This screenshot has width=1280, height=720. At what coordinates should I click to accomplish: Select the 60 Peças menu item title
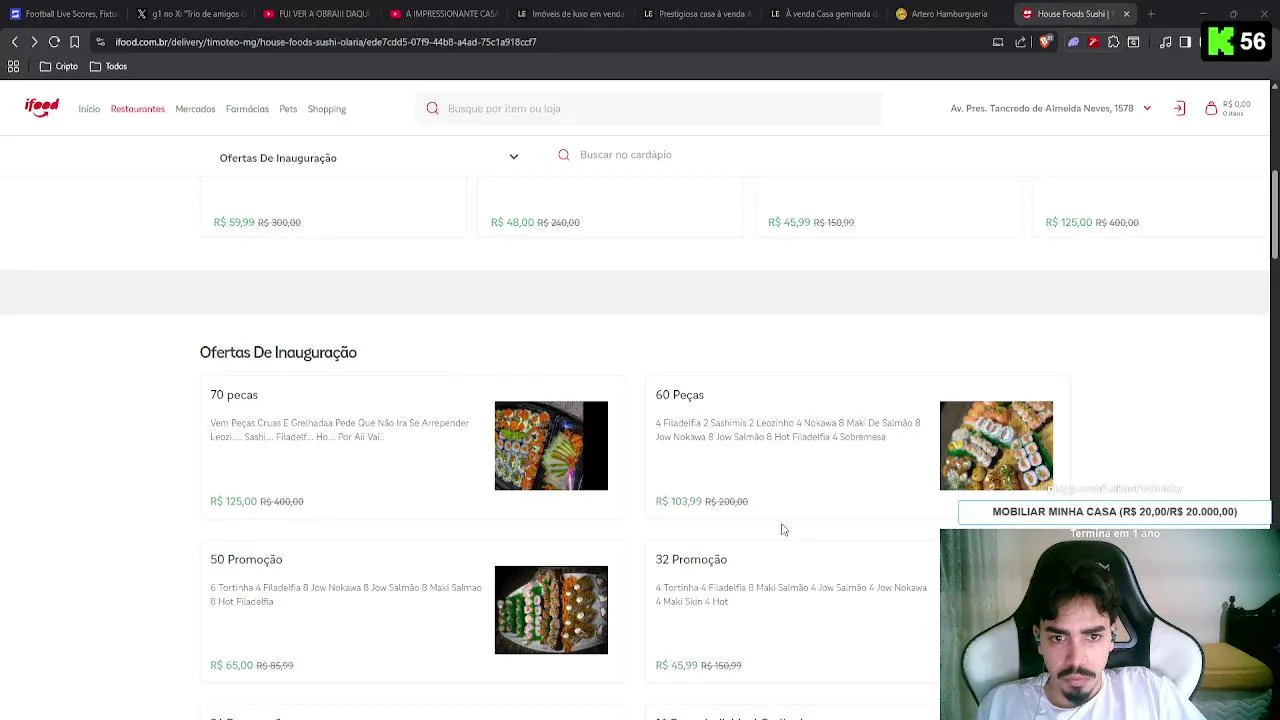coord(680,395)
